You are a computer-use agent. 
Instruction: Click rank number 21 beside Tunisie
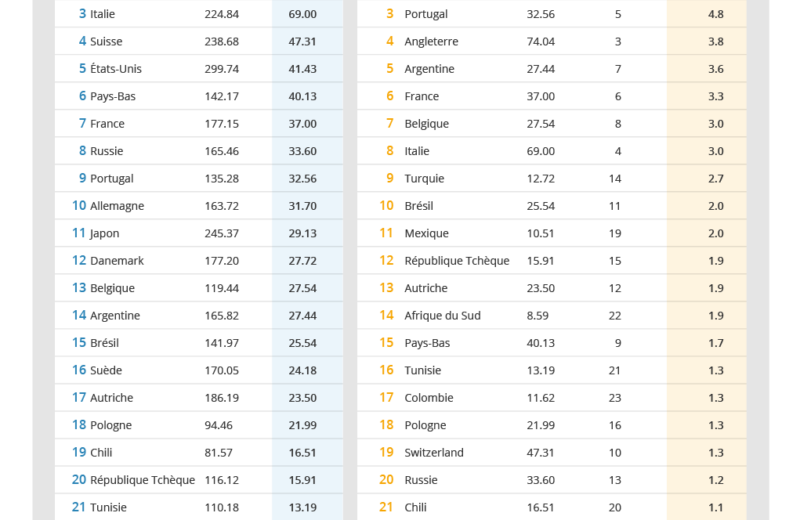(x=78, y=507)
